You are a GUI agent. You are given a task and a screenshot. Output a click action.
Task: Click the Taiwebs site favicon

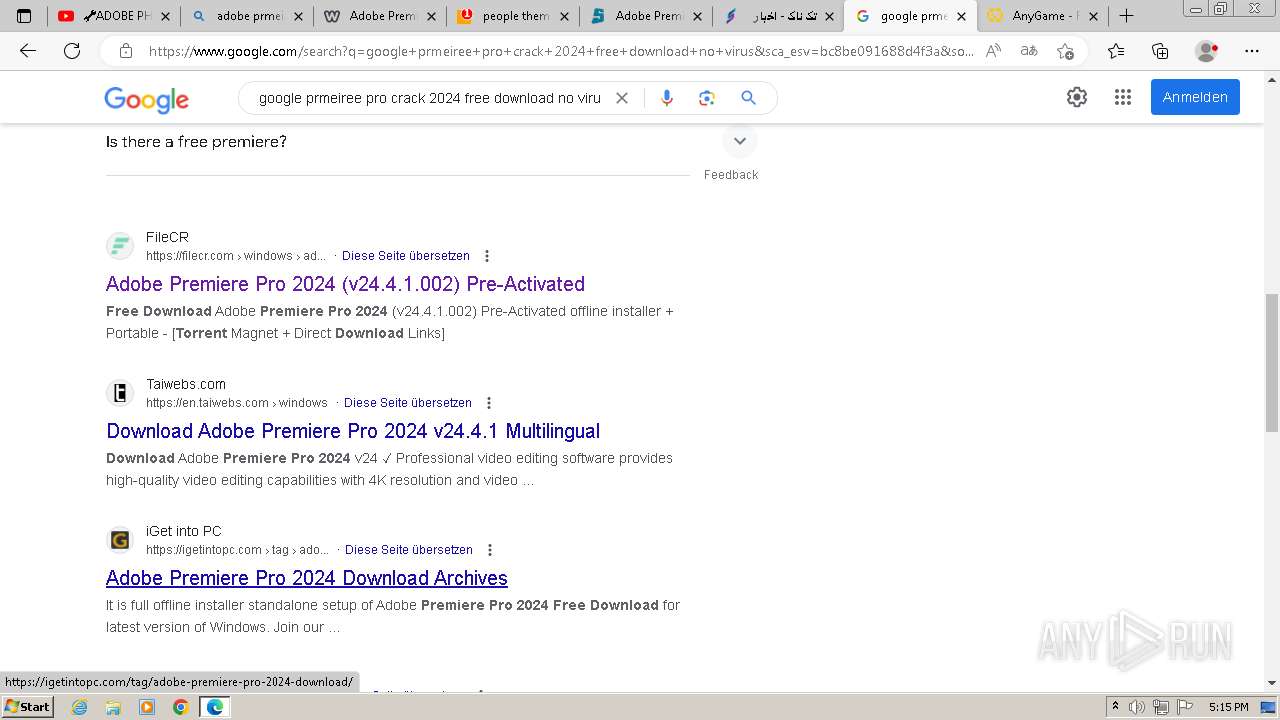click(x=120, y=393)
